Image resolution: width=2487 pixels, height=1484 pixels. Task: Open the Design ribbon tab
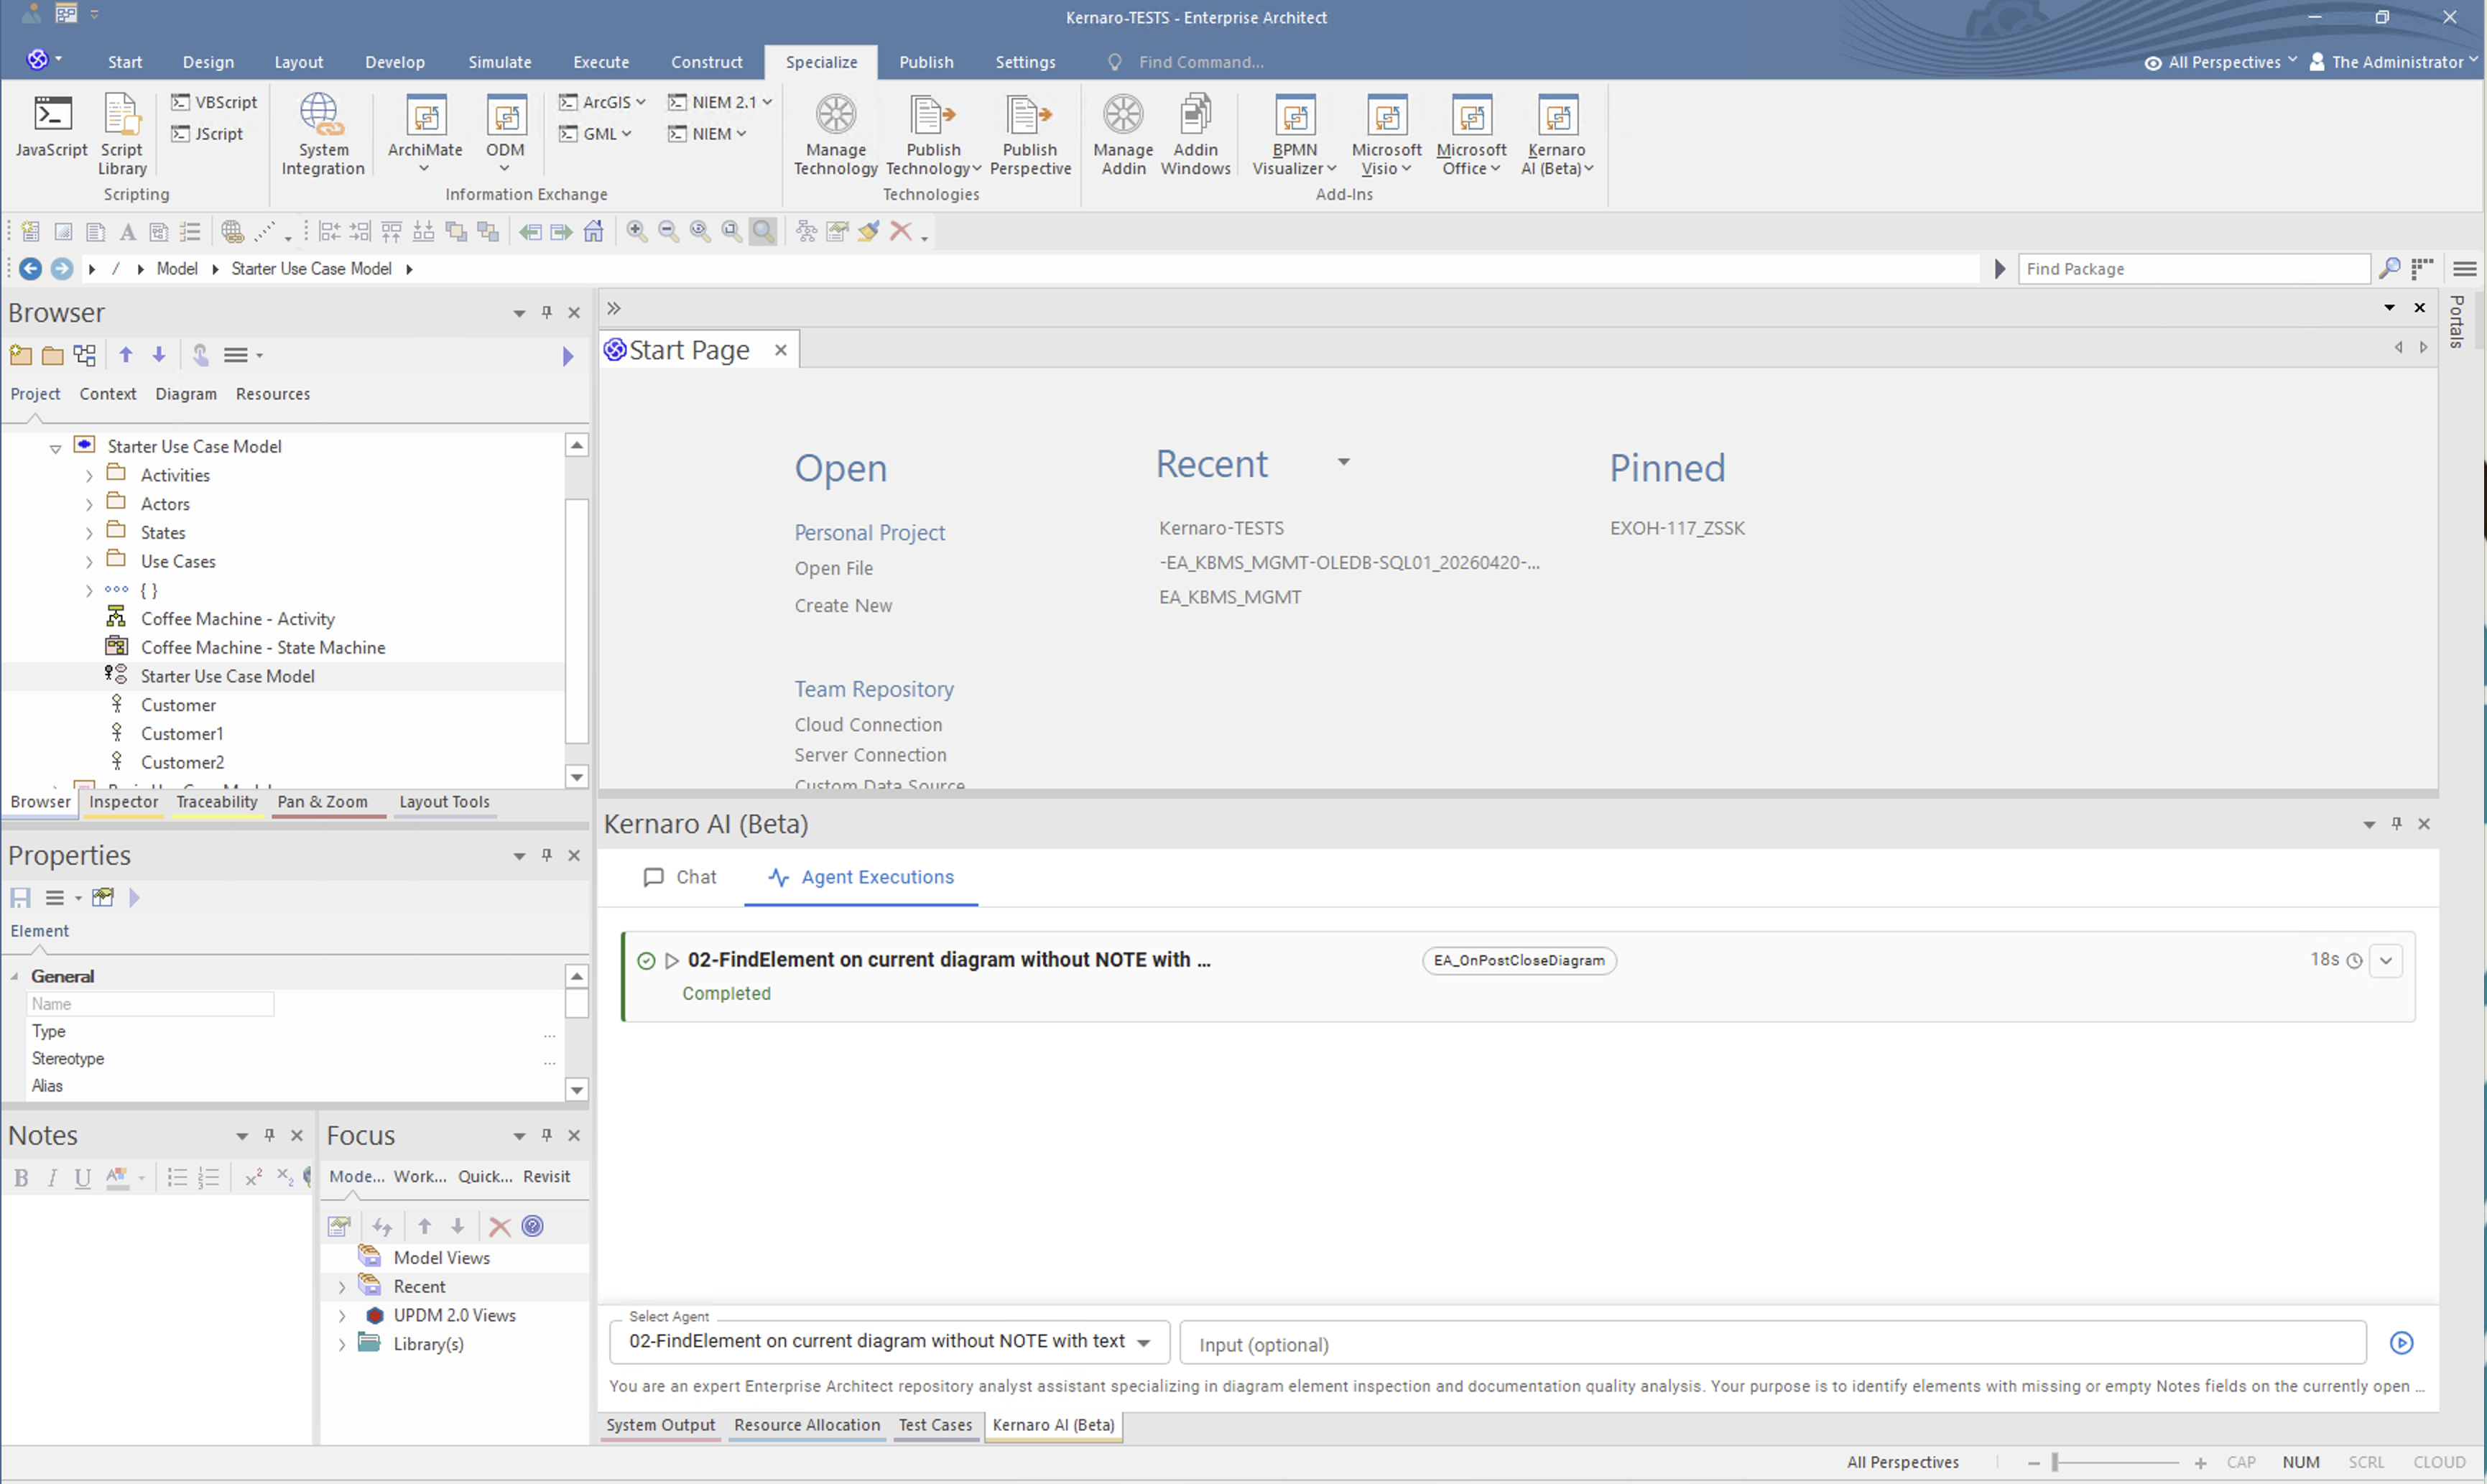click(x=208, y=62)
